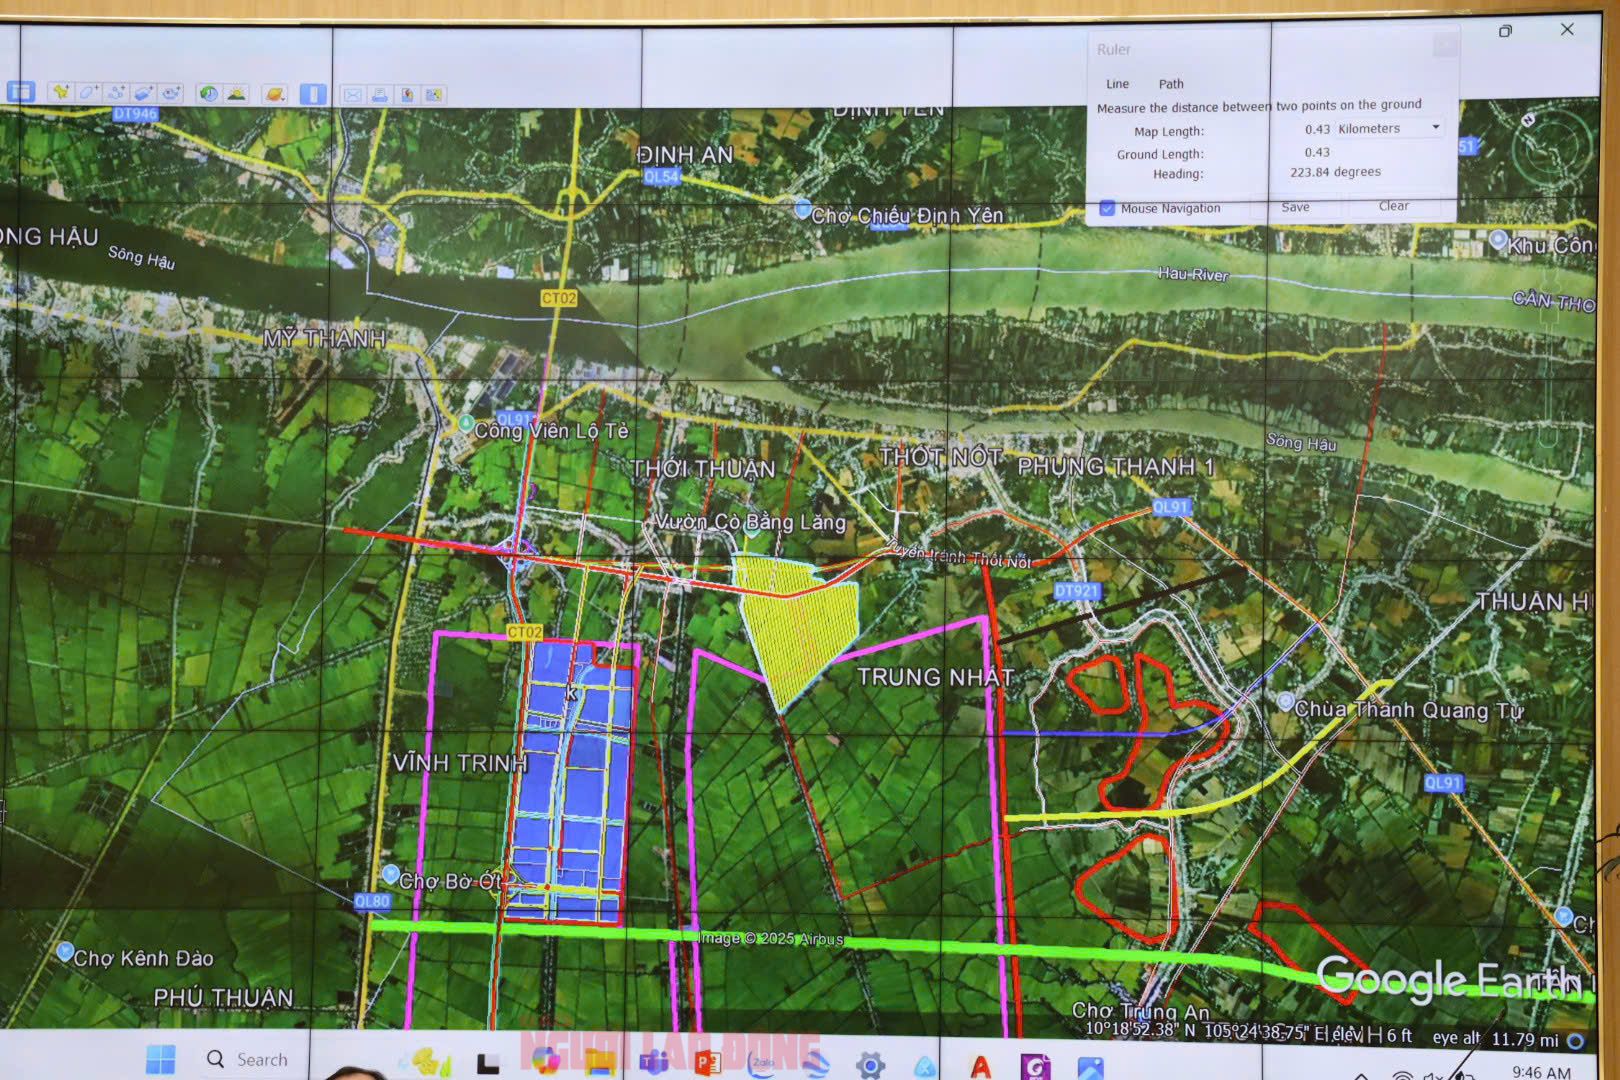This screenshot has height=1080, width=1620.
Task: Click the Email envelope icon
Action: pyautogui.click(x=353, y=95)
